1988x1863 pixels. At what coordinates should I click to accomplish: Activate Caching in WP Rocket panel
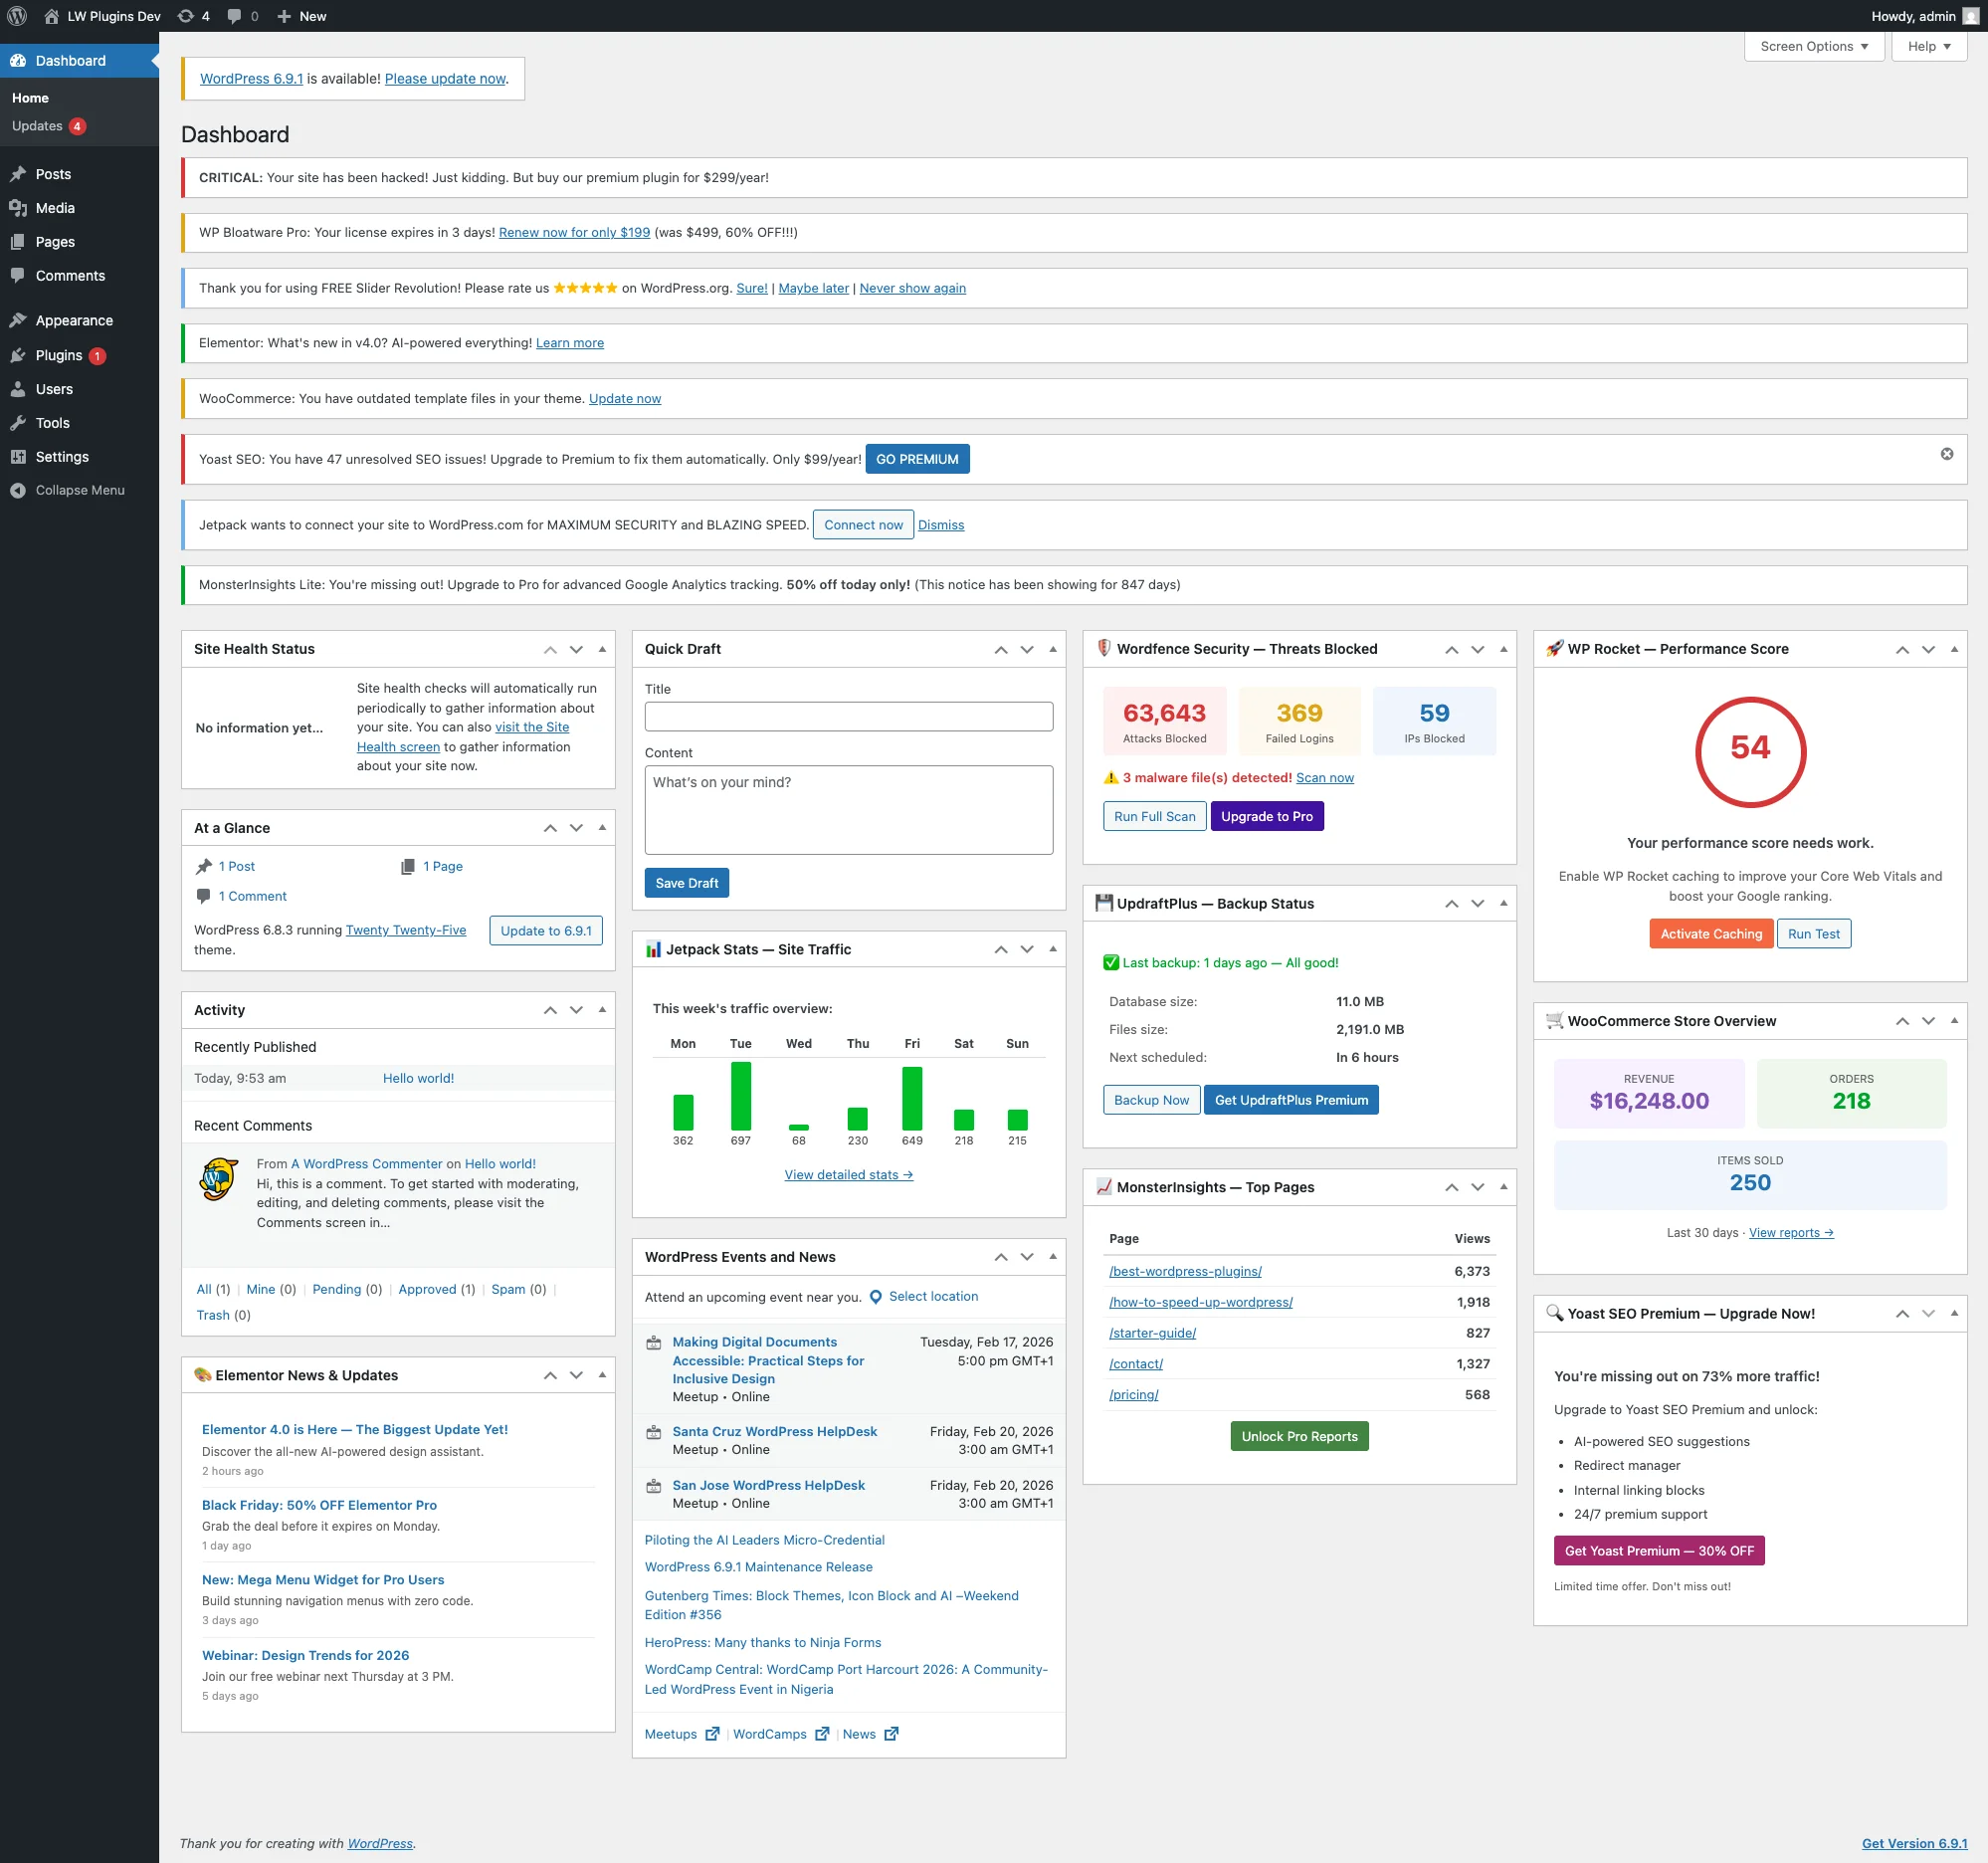[1711, 933]
